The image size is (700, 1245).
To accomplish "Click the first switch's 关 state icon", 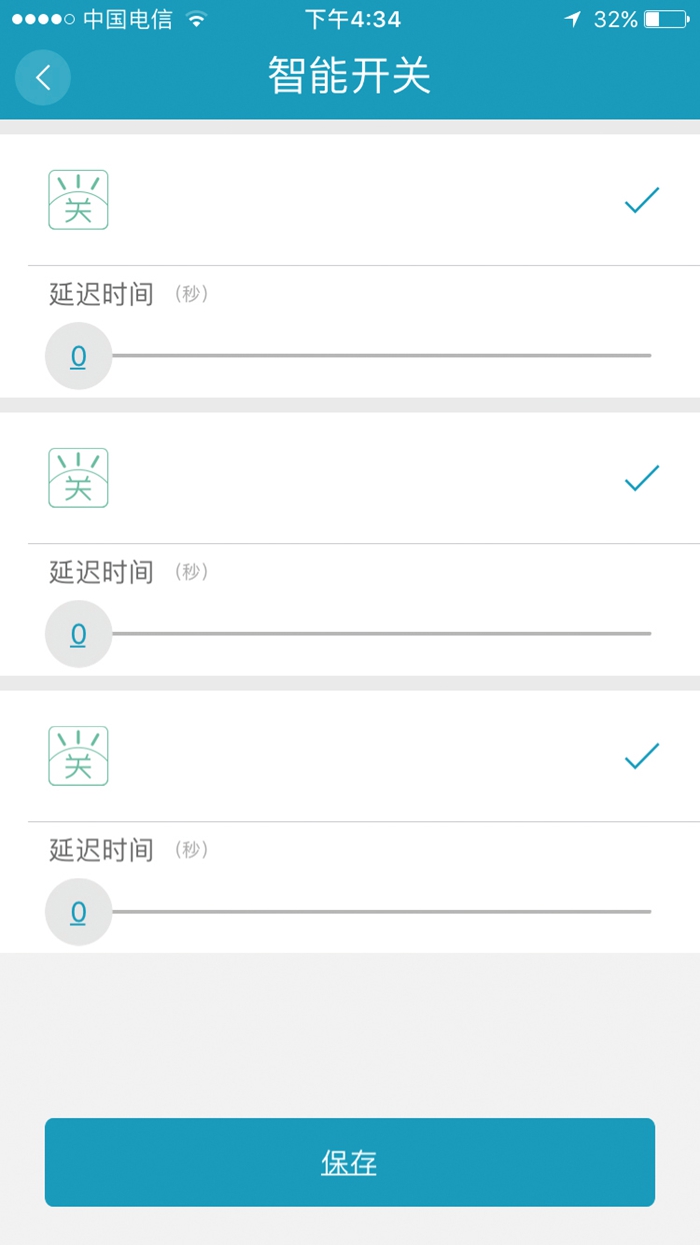I will (78, 199).
